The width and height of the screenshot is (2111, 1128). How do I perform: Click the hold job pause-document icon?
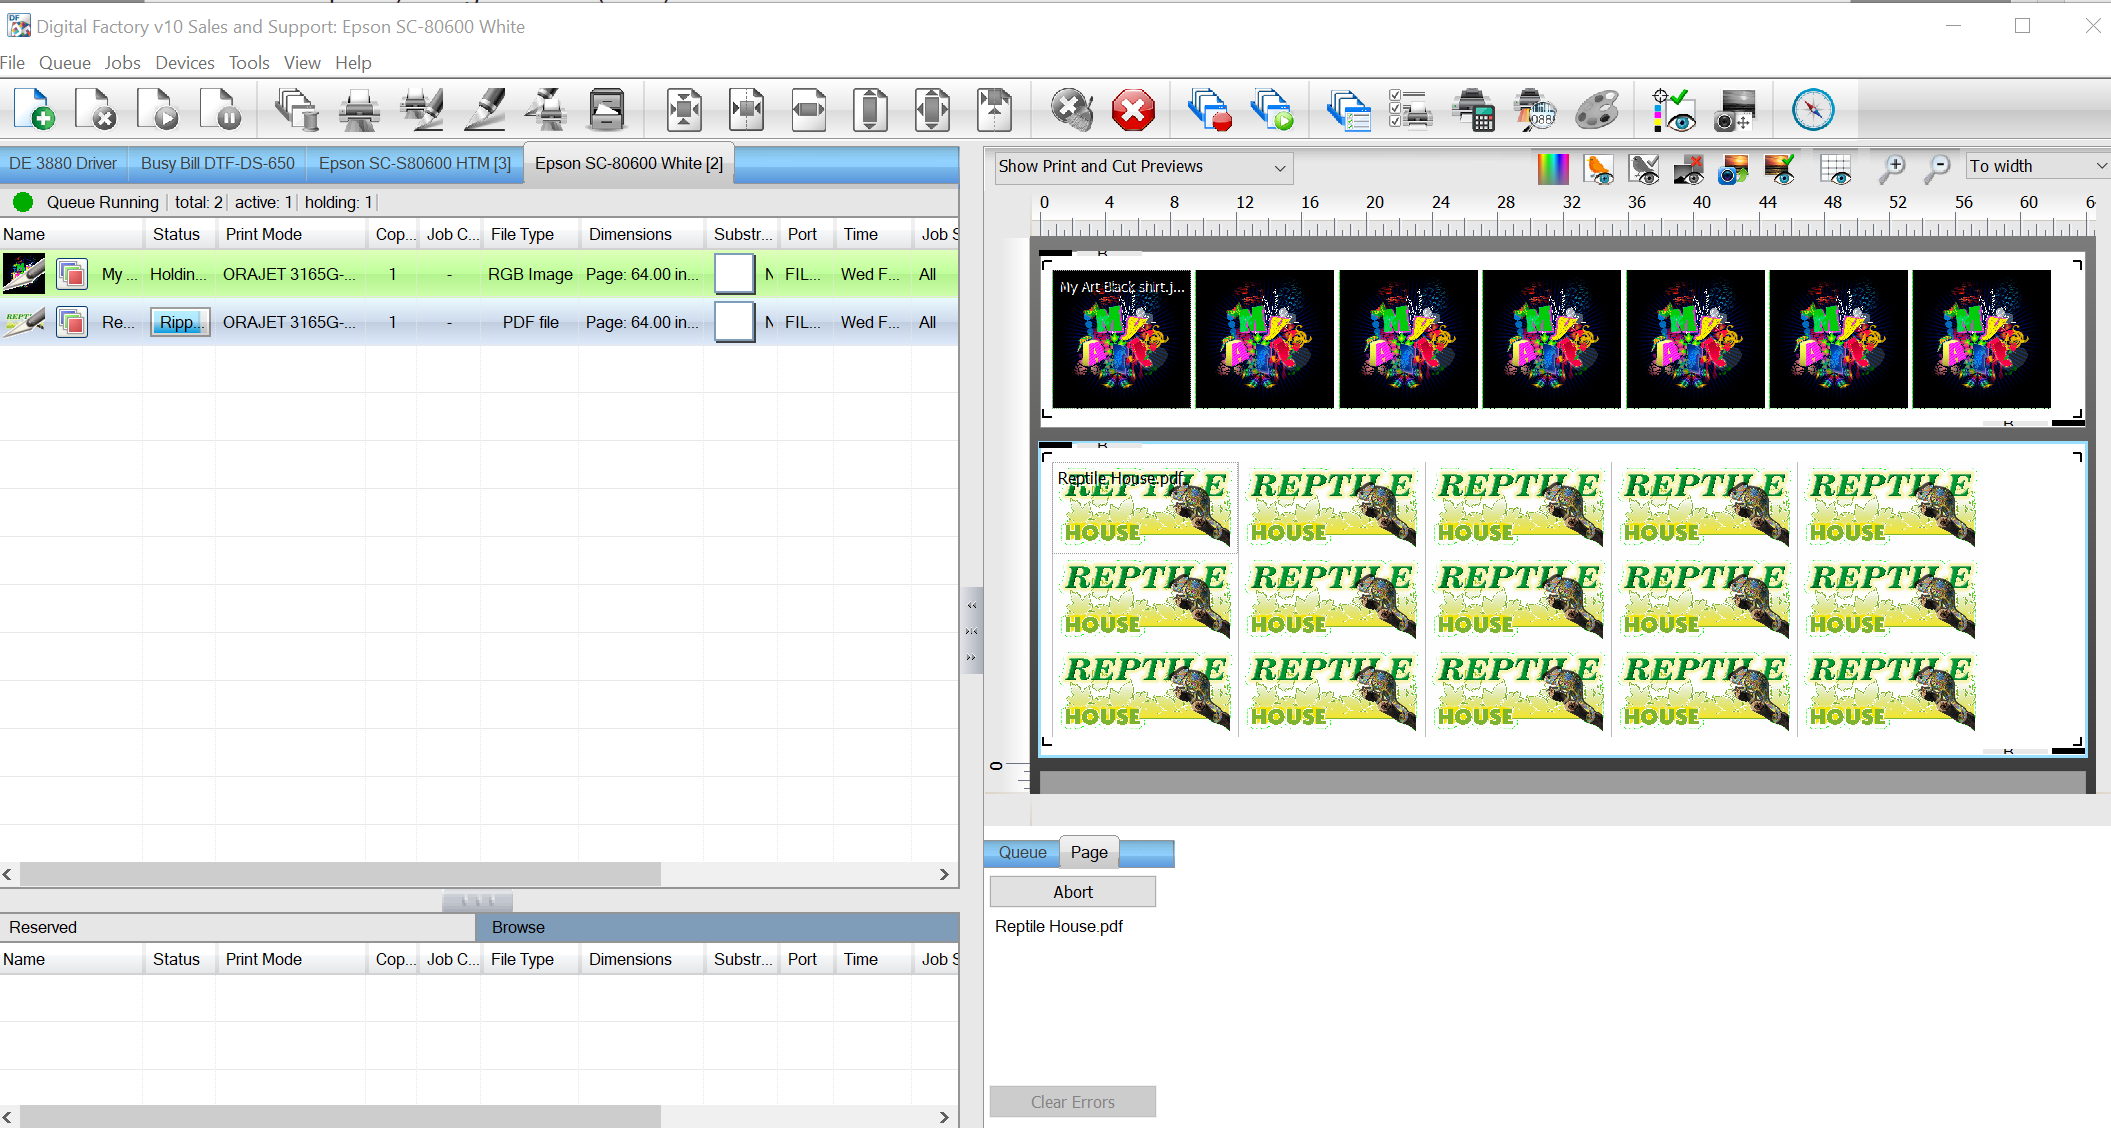tap(221, 109)
